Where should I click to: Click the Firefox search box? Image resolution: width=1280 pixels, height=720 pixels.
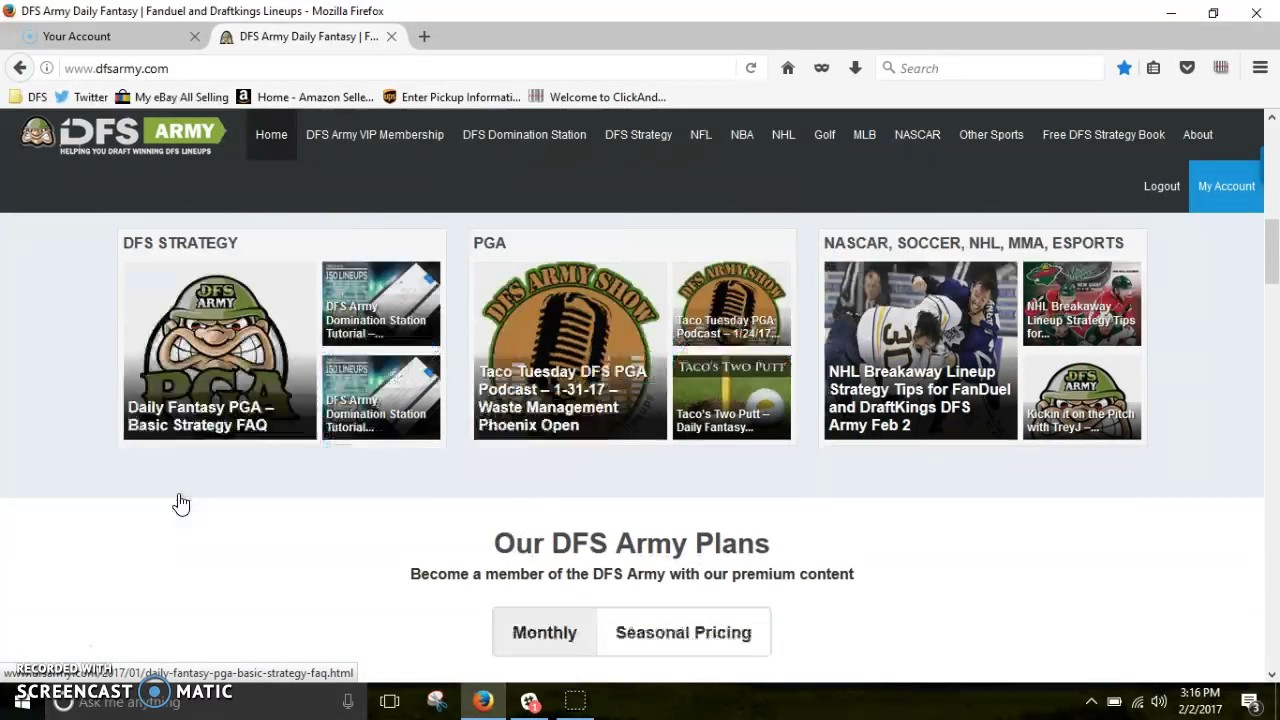click(990, 68)
